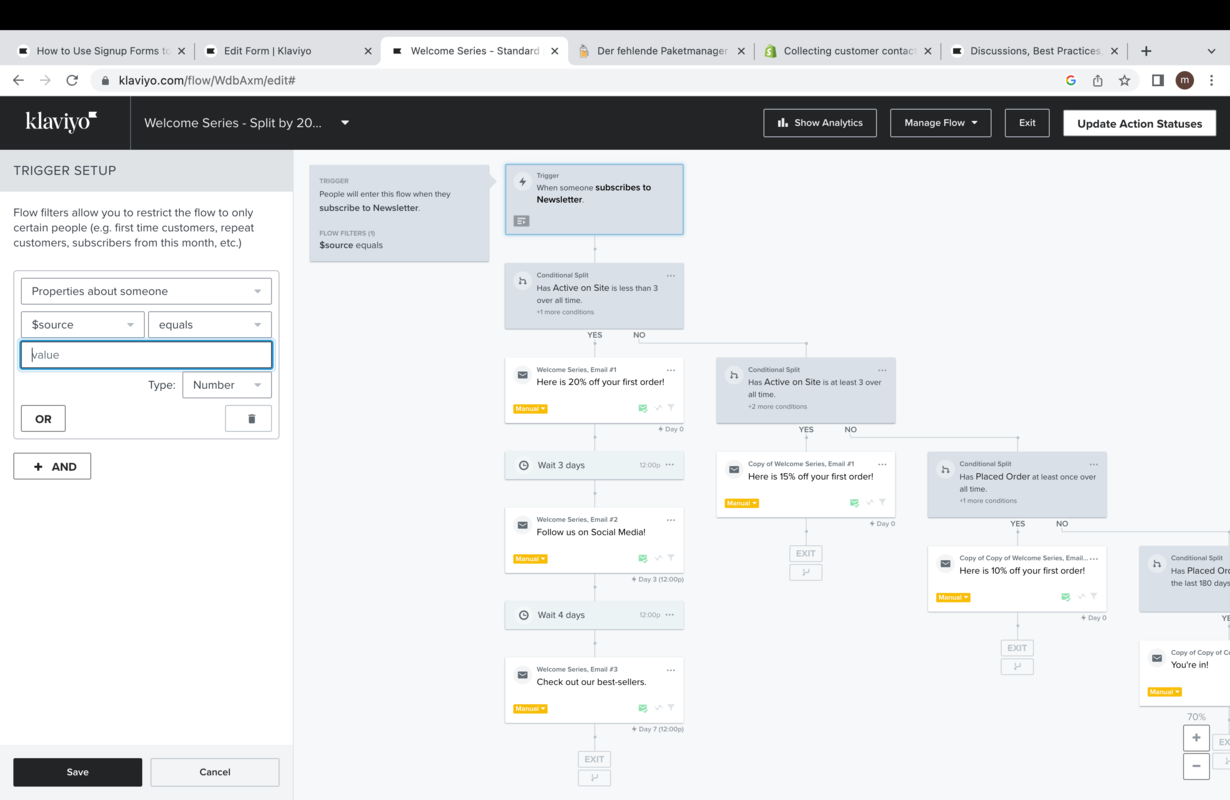Select the delete trash icon in Trigger Setup
The width and height of the screenshot is (1230, 800).
(x=248, y=418)
